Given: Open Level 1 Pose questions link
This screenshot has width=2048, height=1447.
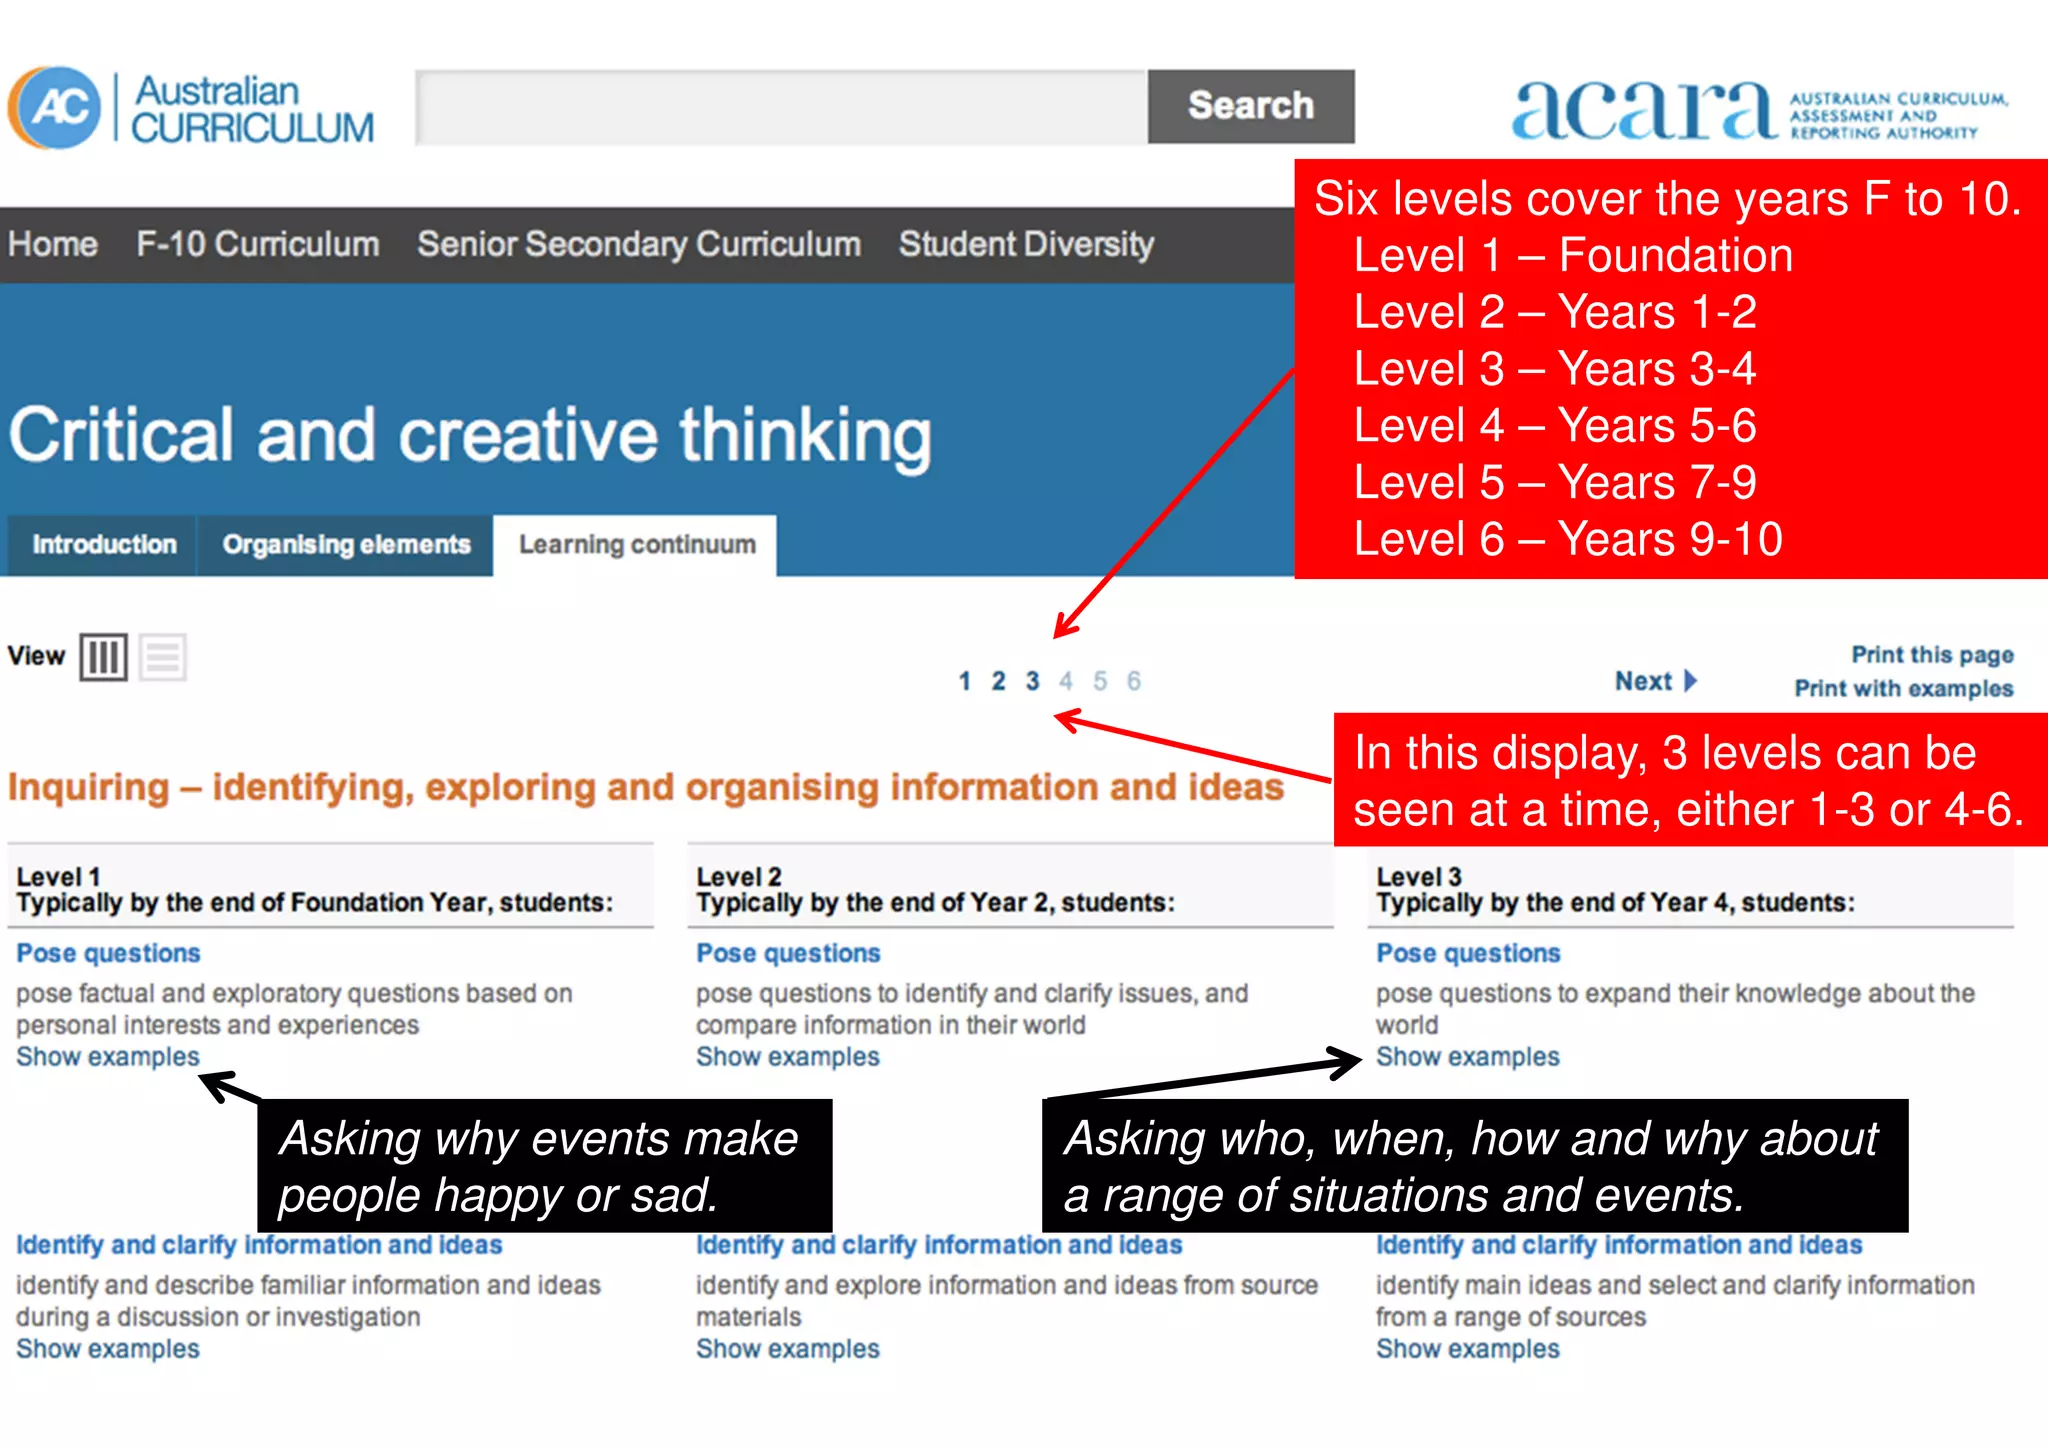Looking at the screenshot, I should tap(108, 953).
